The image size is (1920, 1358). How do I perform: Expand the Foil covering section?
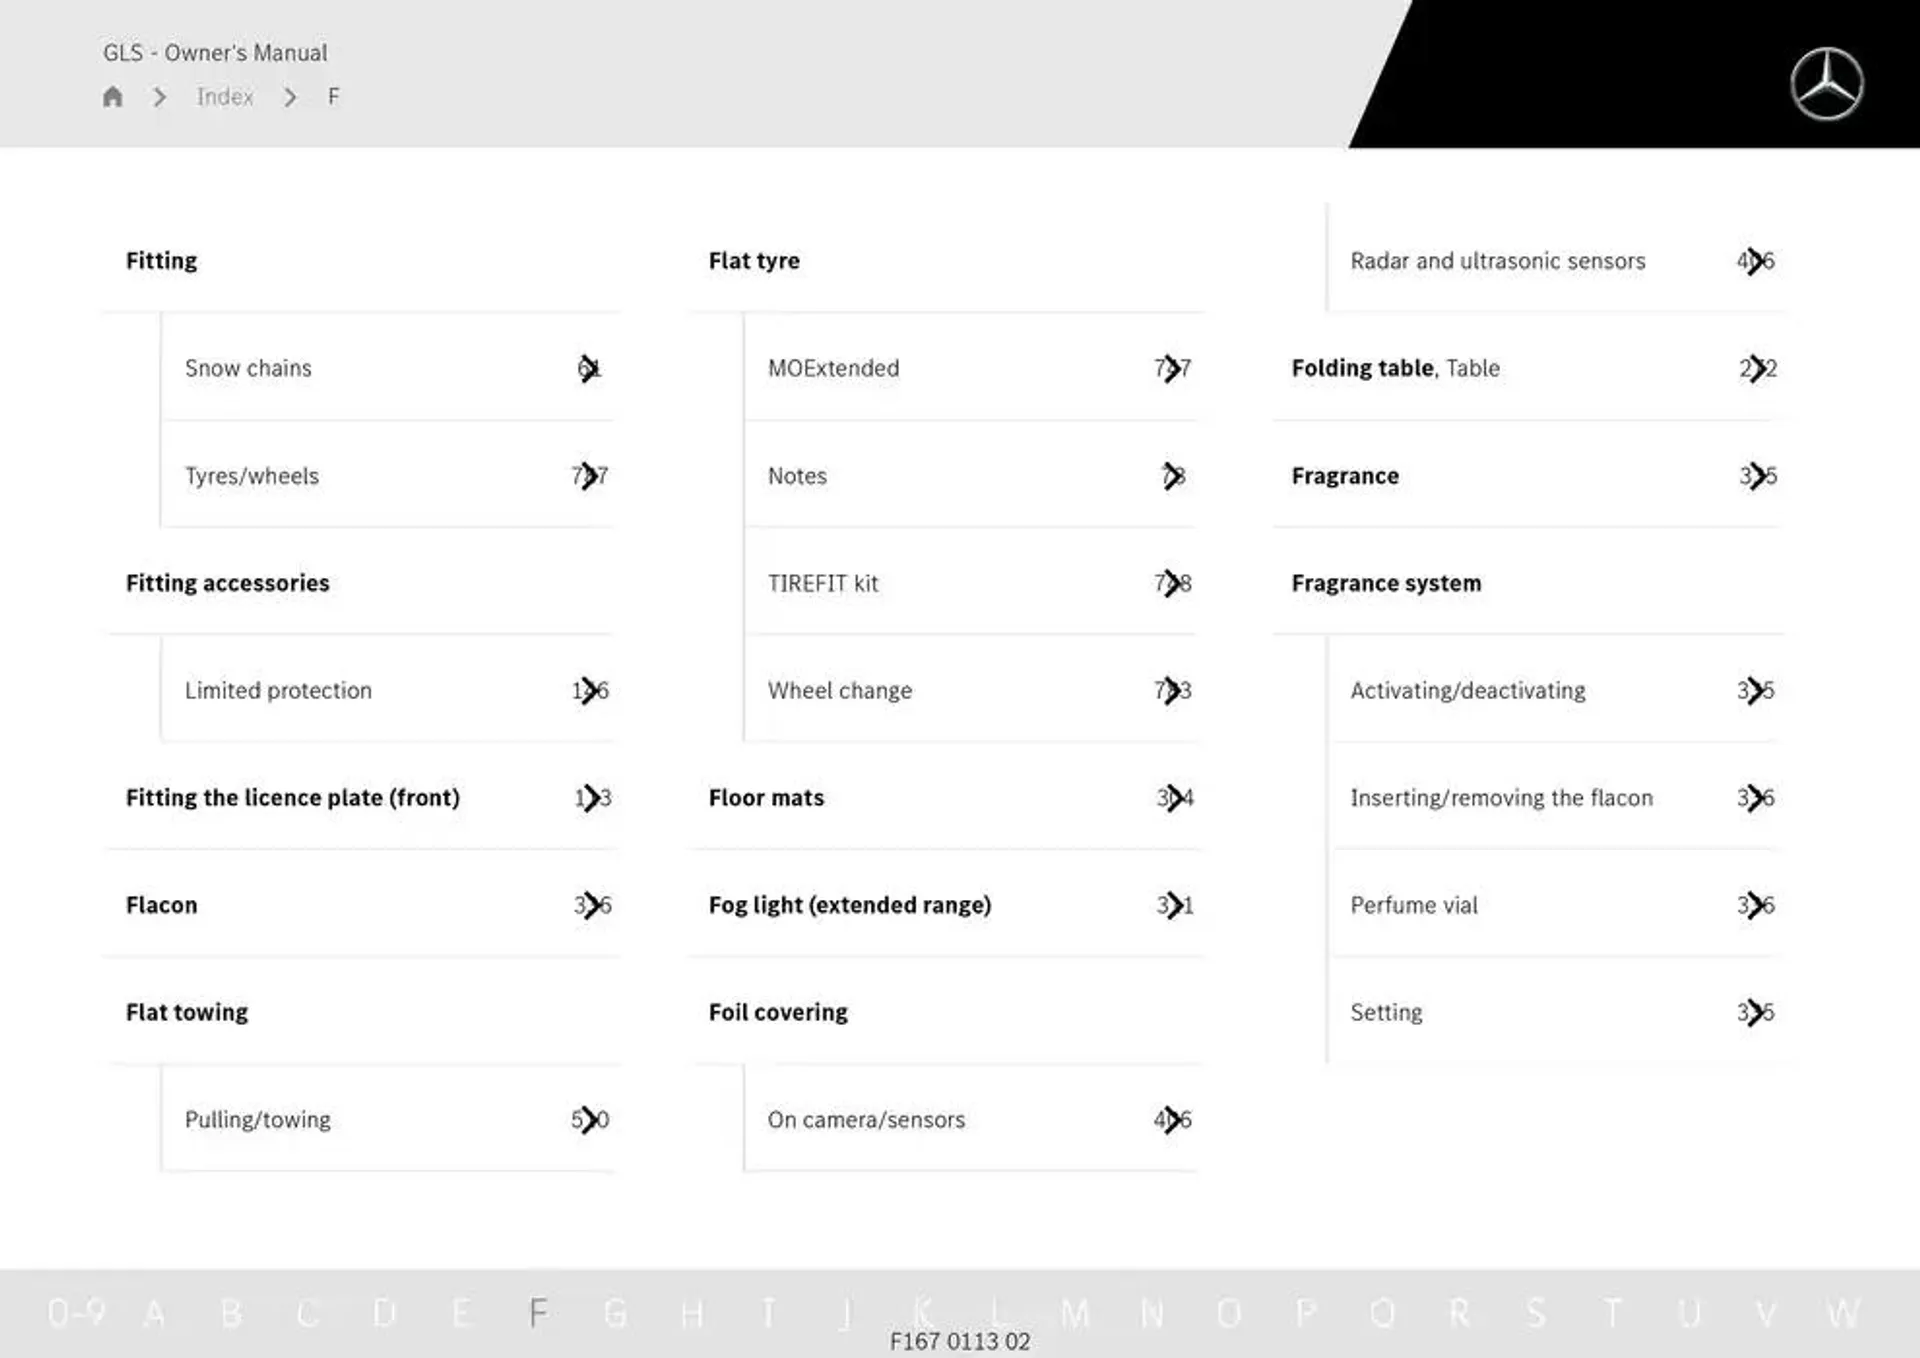pyautogui.click(x=780, y=1010)
